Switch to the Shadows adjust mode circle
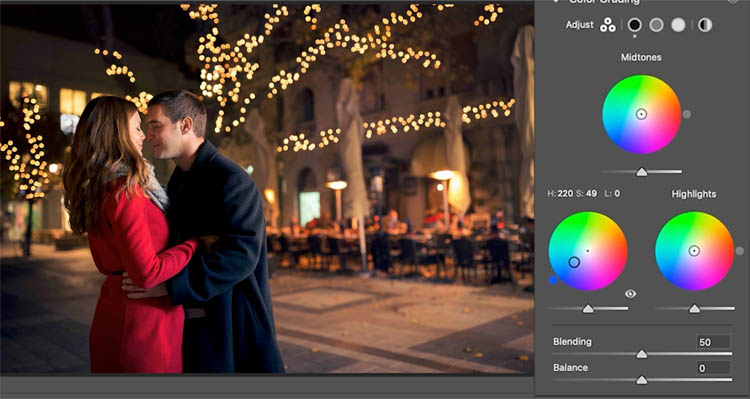 pos(635,25)
